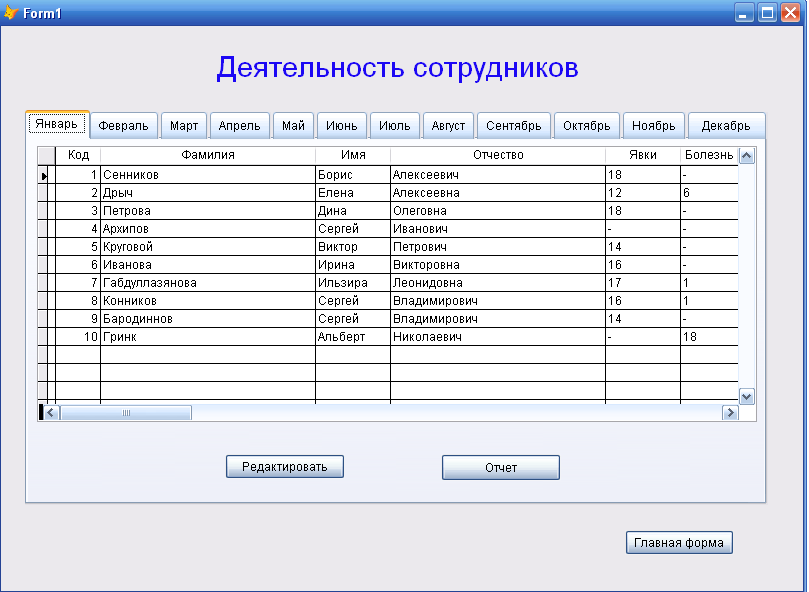Click the Явки column header

click(643, 155)
